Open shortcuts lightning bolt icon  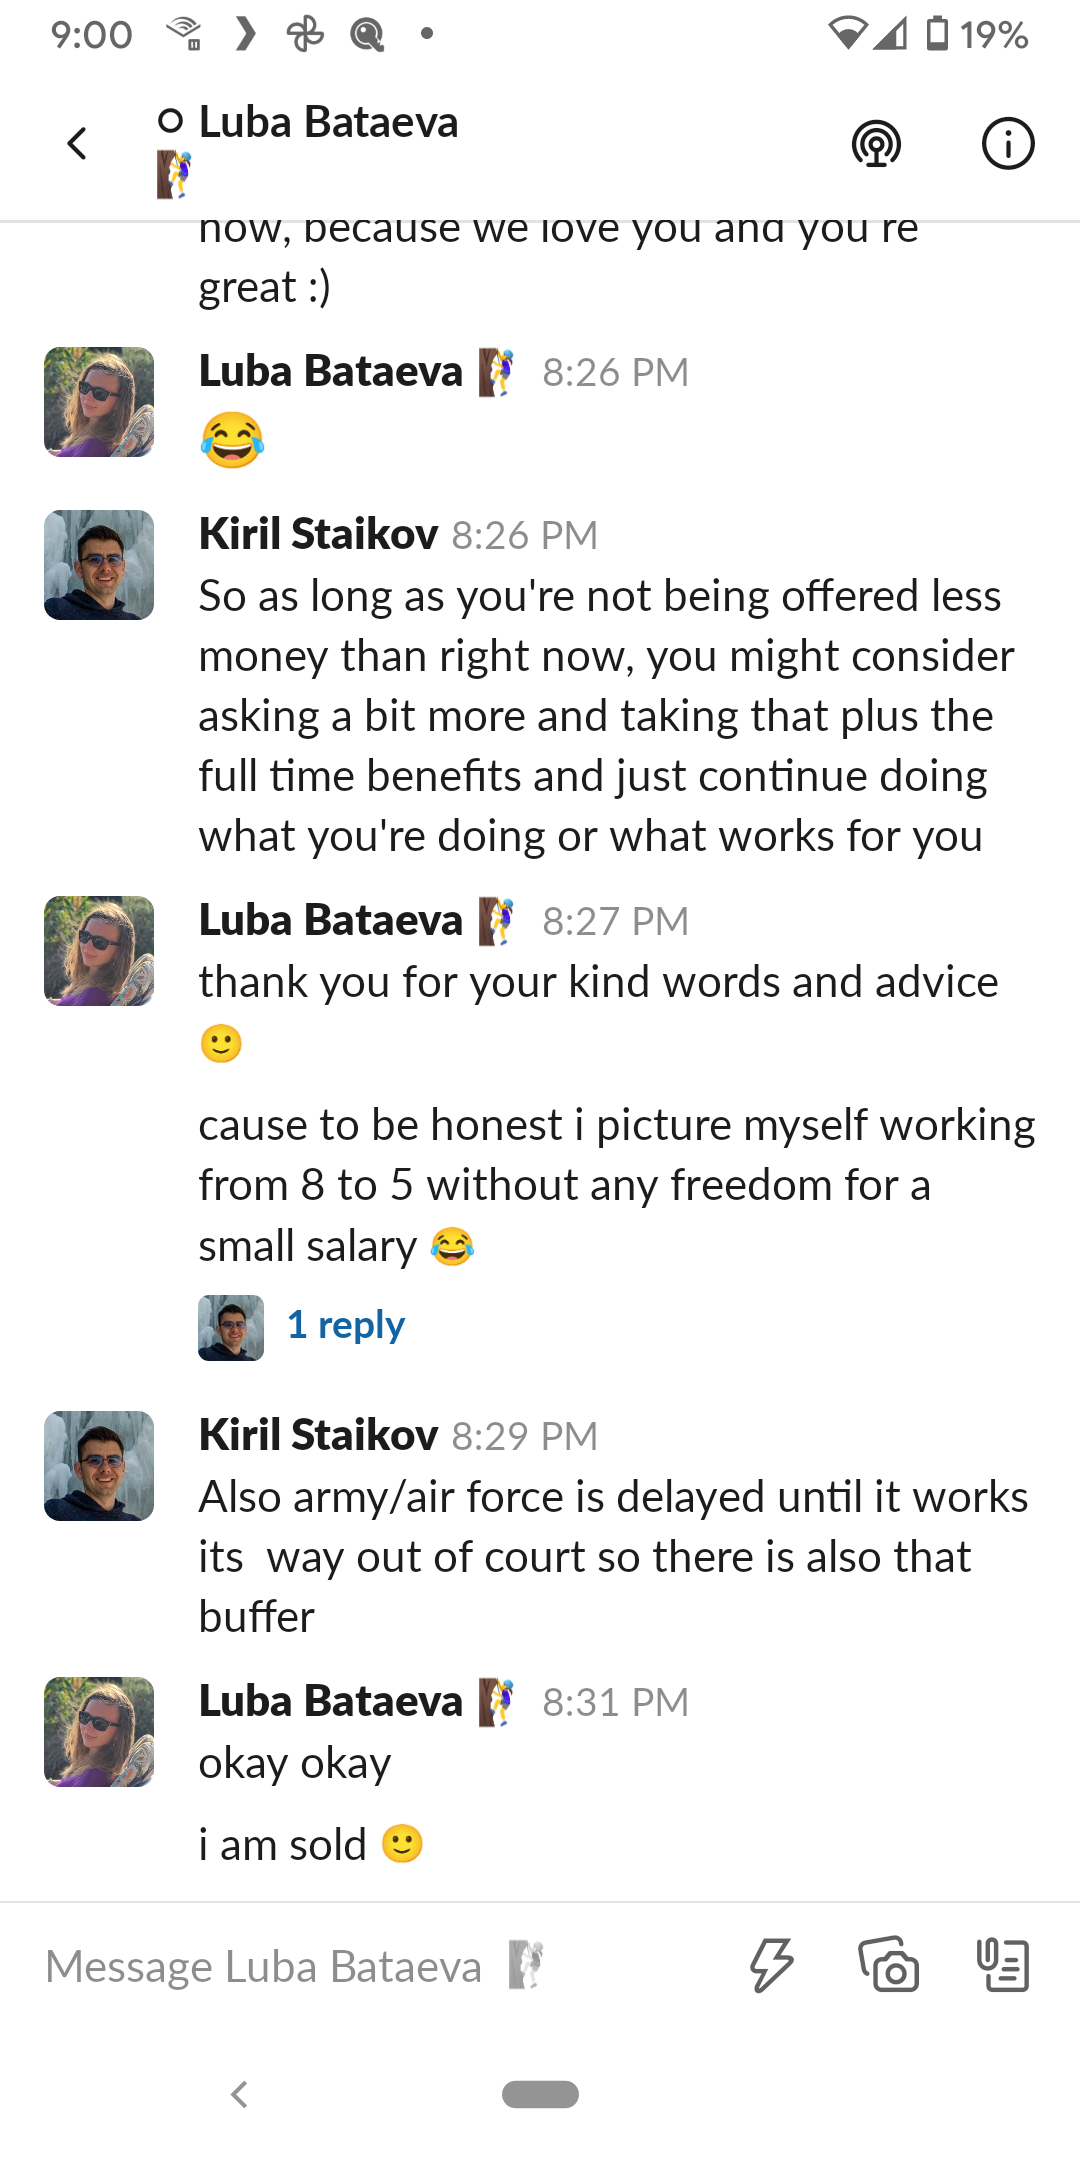(771, 1965)
